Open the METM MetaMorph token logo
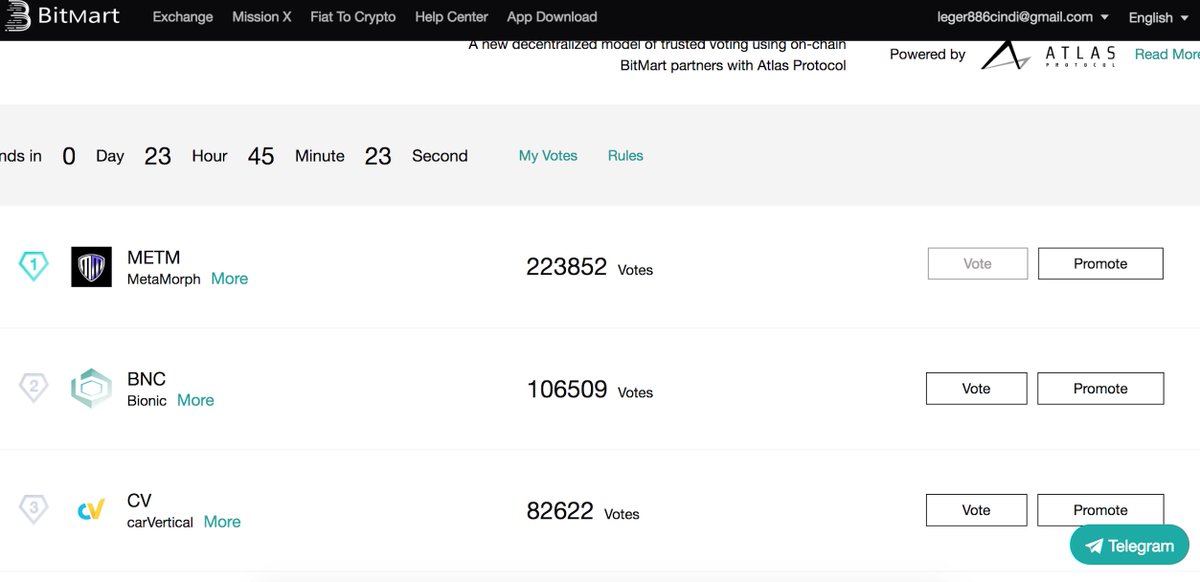Viewport: 1200px width, 582px height. (x=91, y=267)
